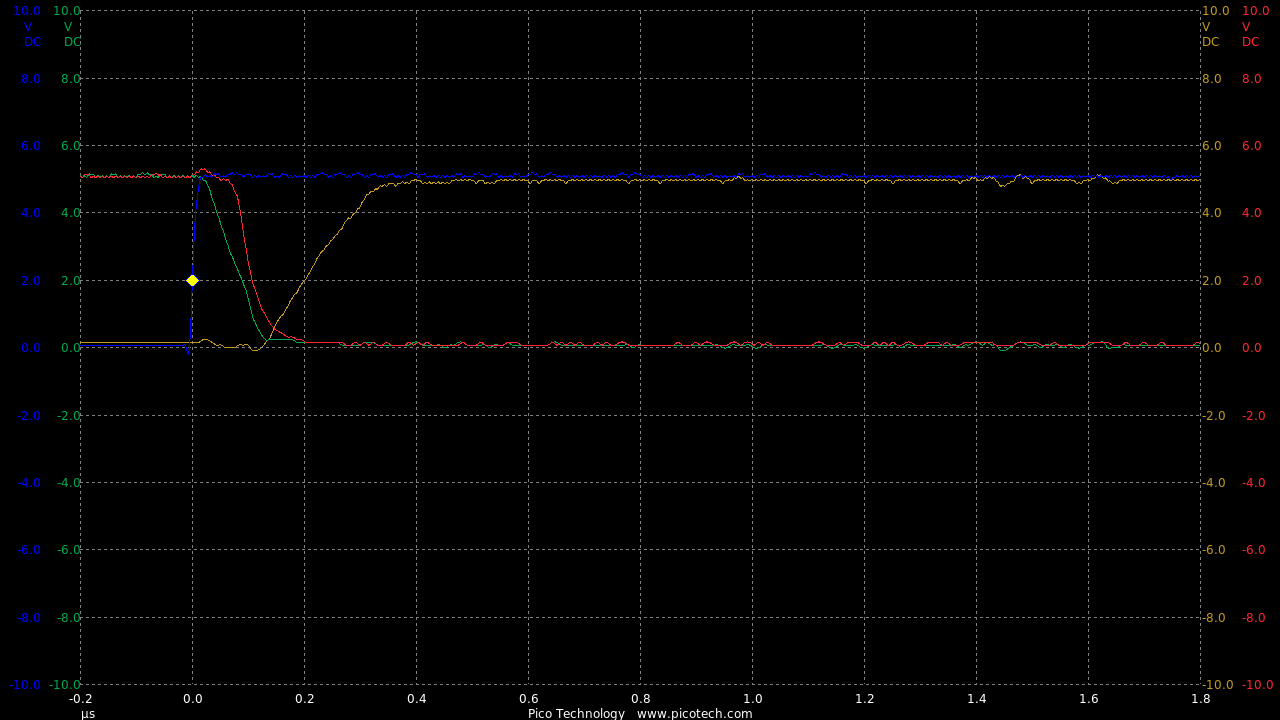The width and height of the screenshot is (1280, 720).
Task: Click the 1.8 time axis label
Action: [x=1201, y=699]
